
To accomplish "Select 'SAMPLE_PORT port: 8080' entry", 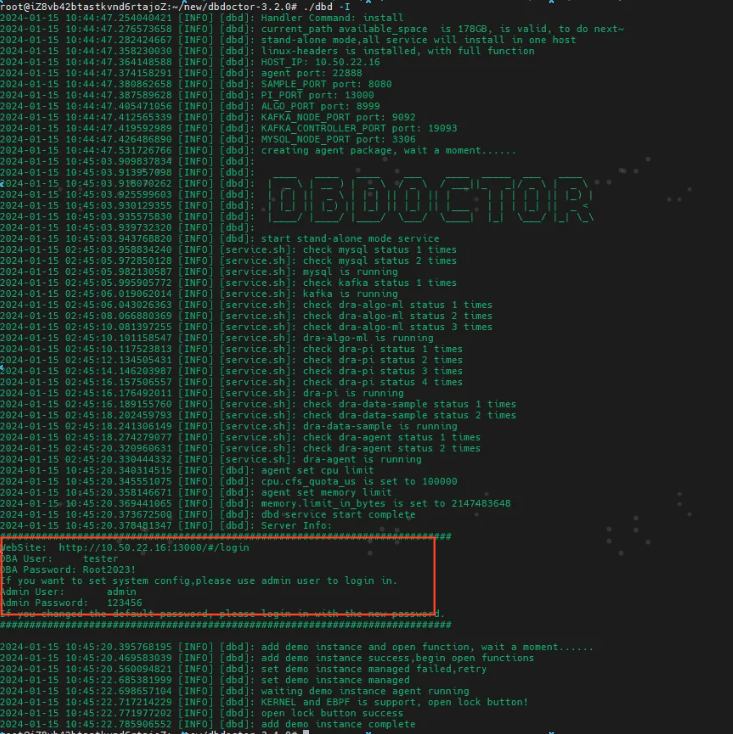I will [326, 84].
